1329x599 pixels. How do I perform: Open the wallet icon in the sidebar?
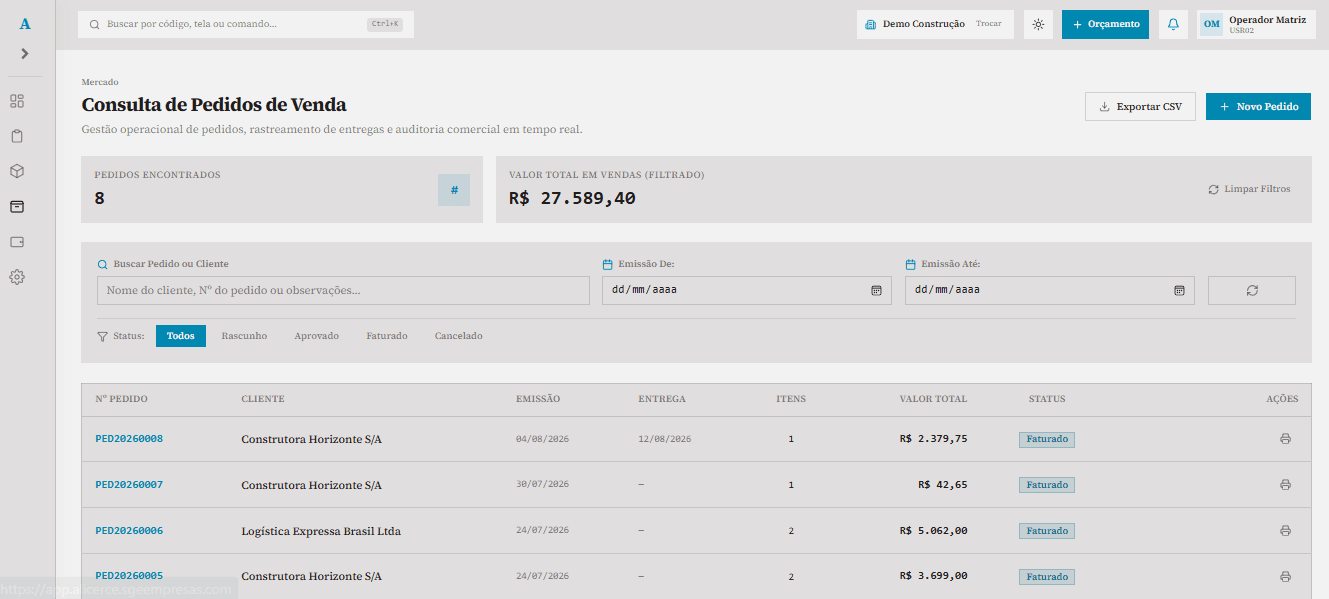[17, 241]
